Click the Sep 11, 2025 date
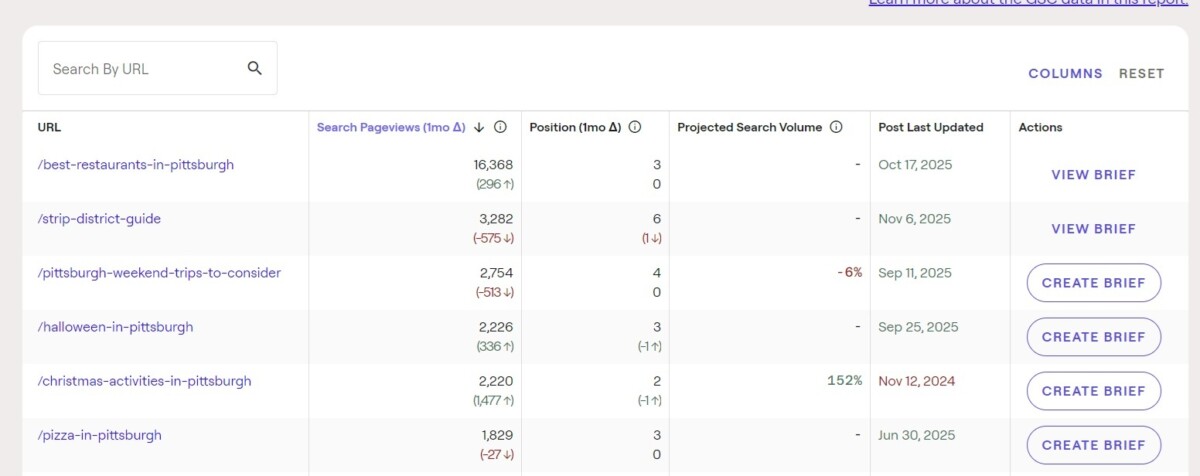The width and height of the screenshot is (1200, 476). (915, 273)
